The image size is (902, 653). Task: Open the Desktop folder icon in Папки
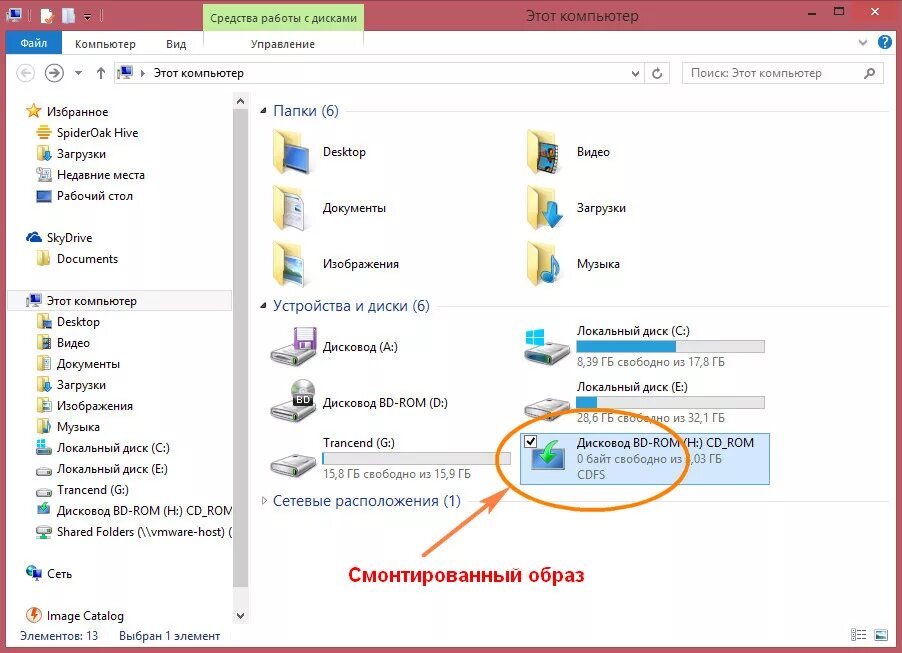(294, 152)
